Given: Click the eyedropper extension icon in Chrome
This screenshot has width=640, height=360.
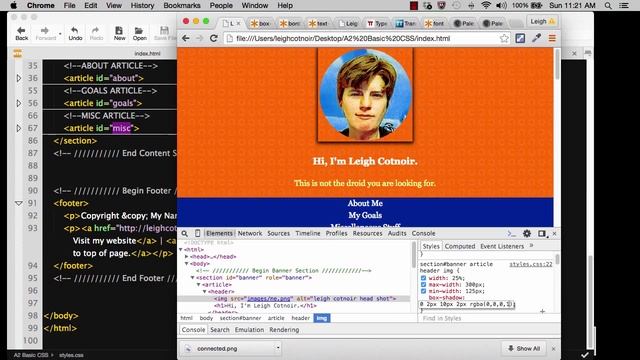Looking at the screenshot, I should click(x=536, y=38).
